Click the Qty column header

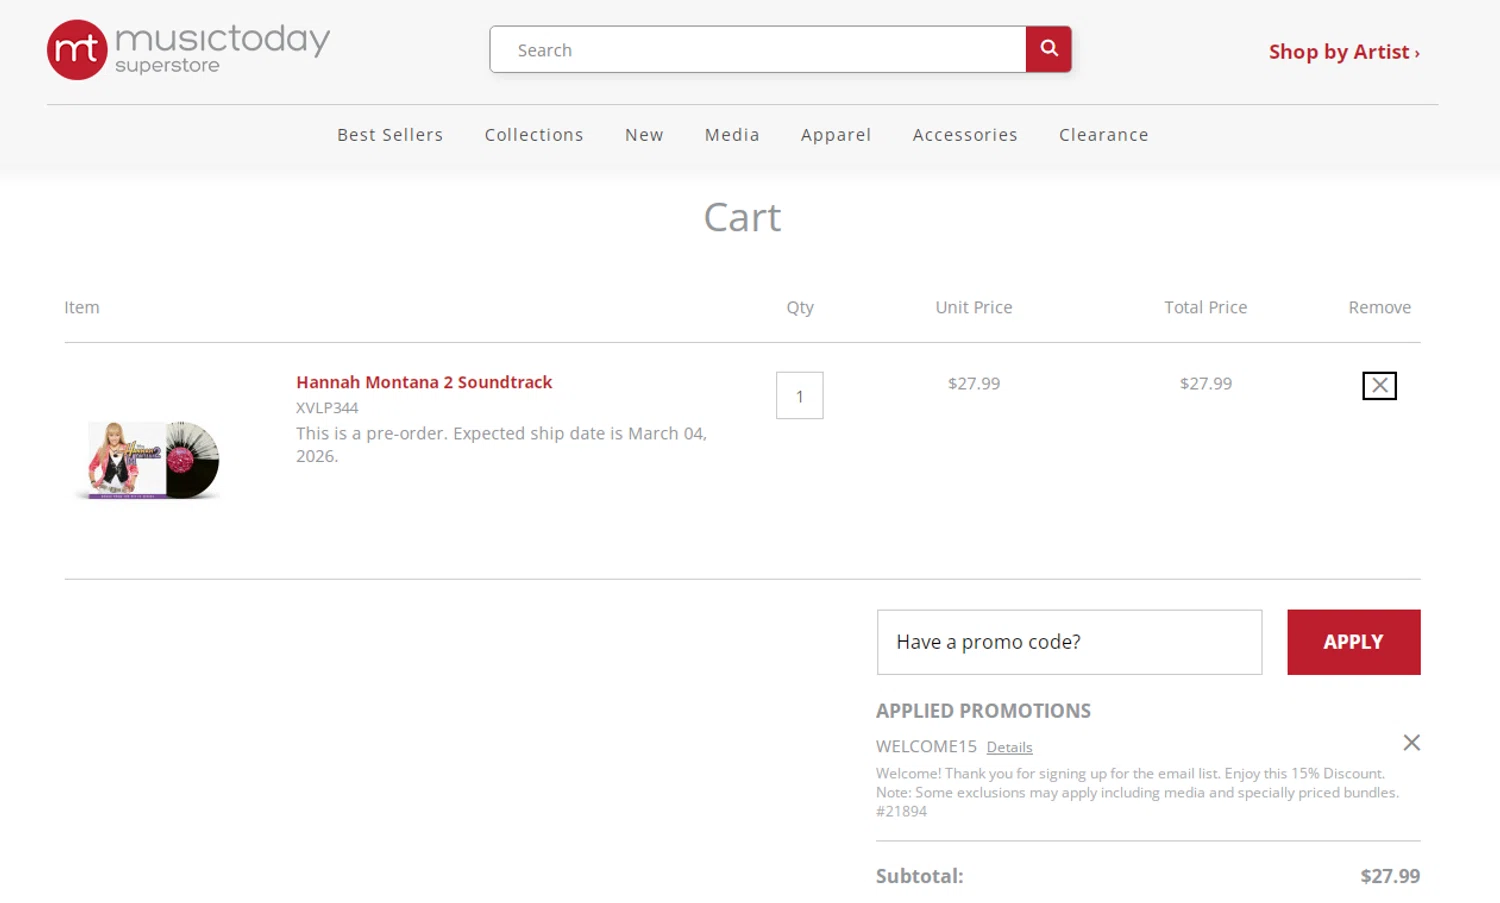(x=800, y=308)
